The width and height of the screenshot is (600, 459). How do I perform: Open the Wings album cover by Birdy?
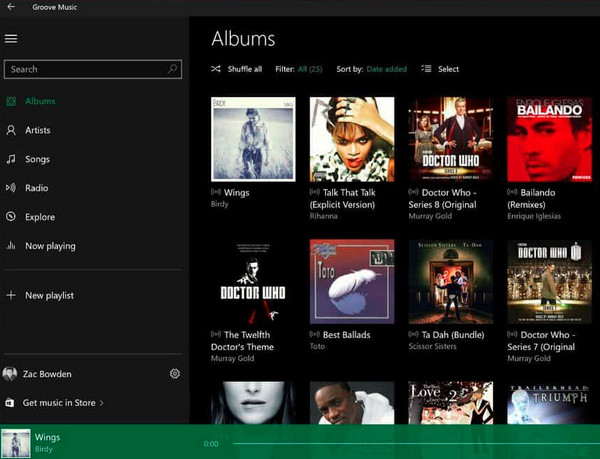pos(253,139)
